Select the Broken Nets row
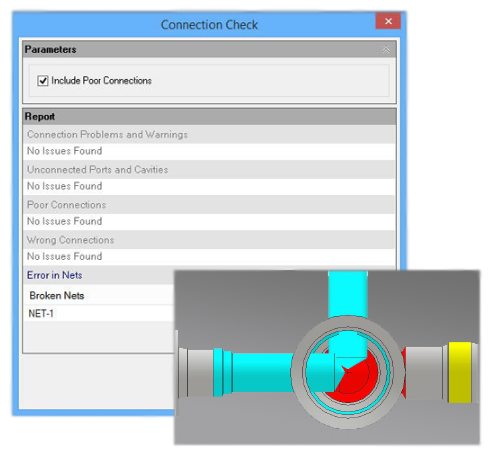490x459 pixels. pos(99,295)
